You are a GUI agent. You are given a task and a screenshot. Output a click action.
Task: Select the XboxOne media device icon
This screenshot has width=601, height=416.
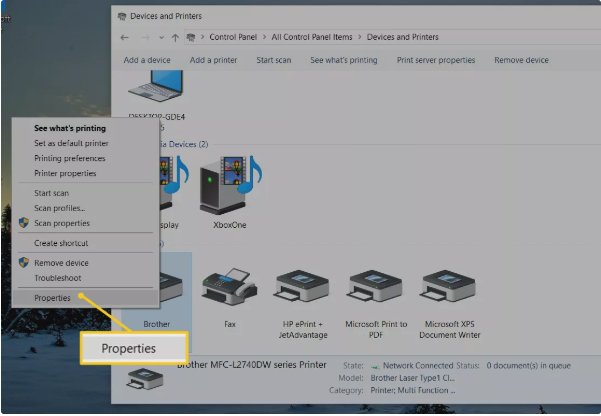pyautogui.click(x=230, y=185)
